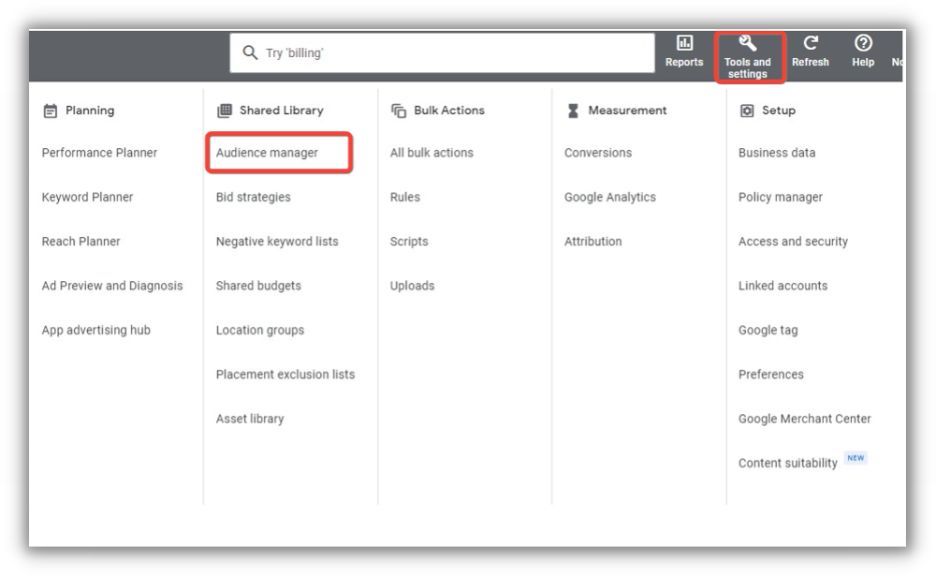Screen dimensions: 936x581
Task: Open Google Merchant Center
Action: (804, 419)
